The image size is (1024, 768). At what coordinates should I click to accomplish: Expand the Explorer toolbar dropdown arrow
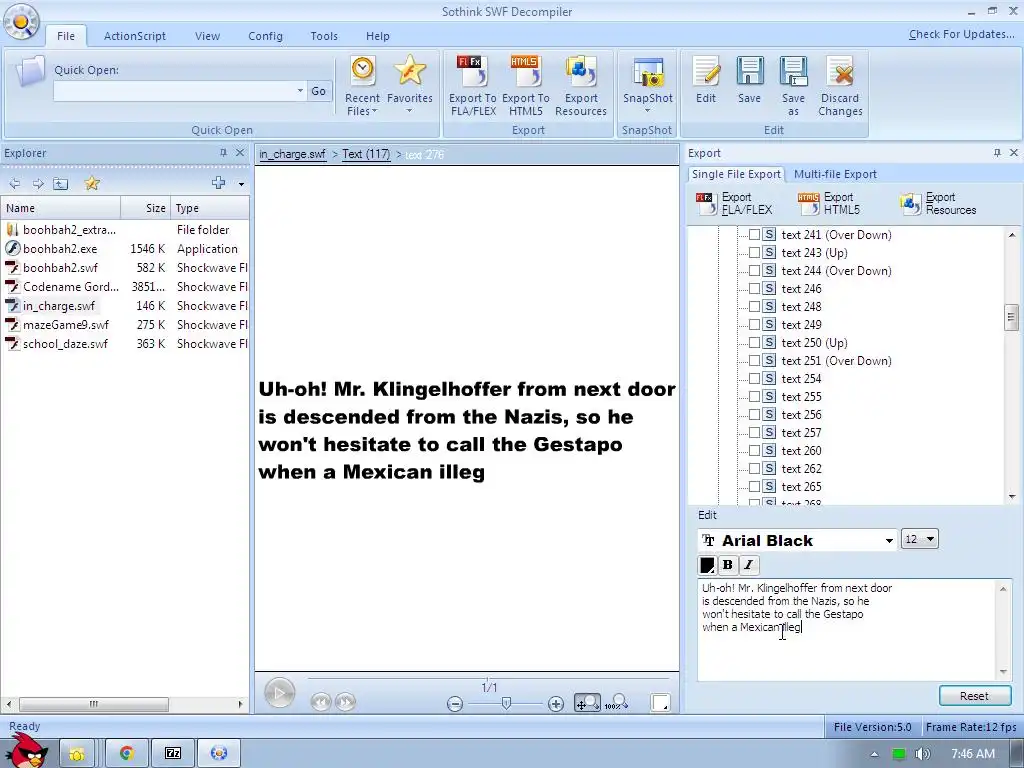[x=241, y=184]
